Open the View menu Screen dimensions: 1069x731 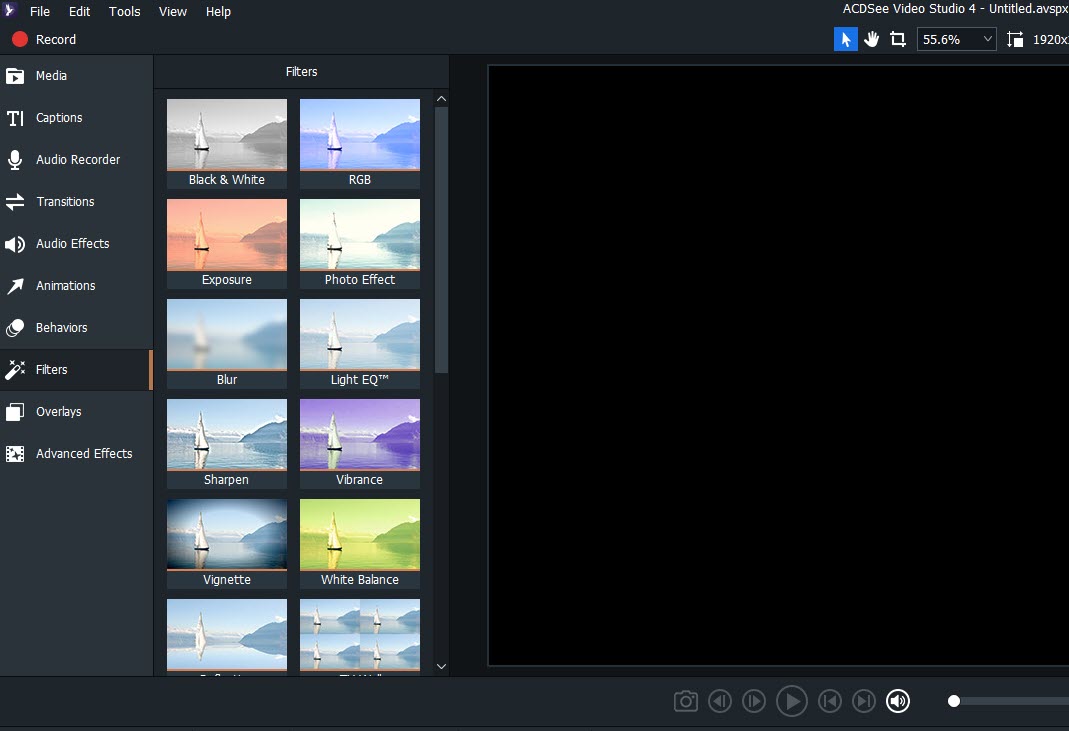[172, 11]
